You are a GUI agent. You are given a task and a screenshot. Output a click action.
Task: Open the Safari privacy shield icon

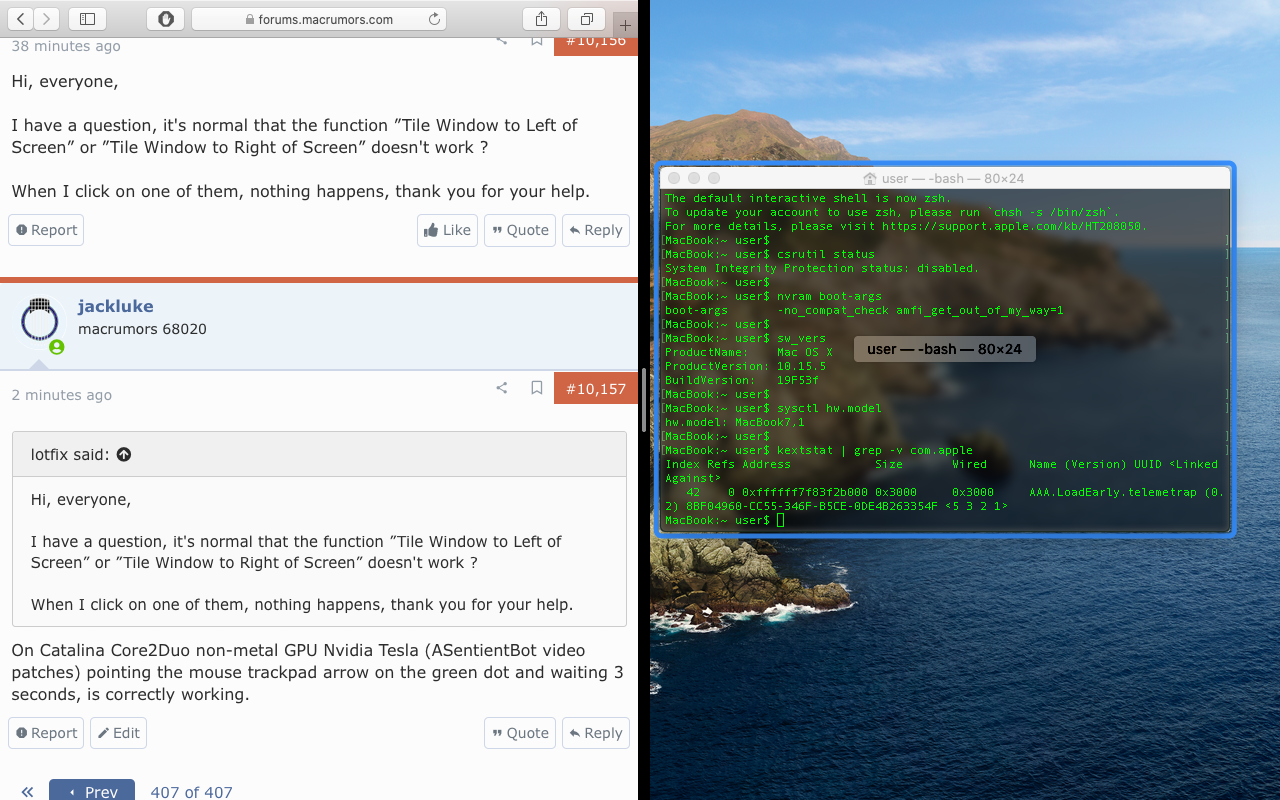coord(165,19)
